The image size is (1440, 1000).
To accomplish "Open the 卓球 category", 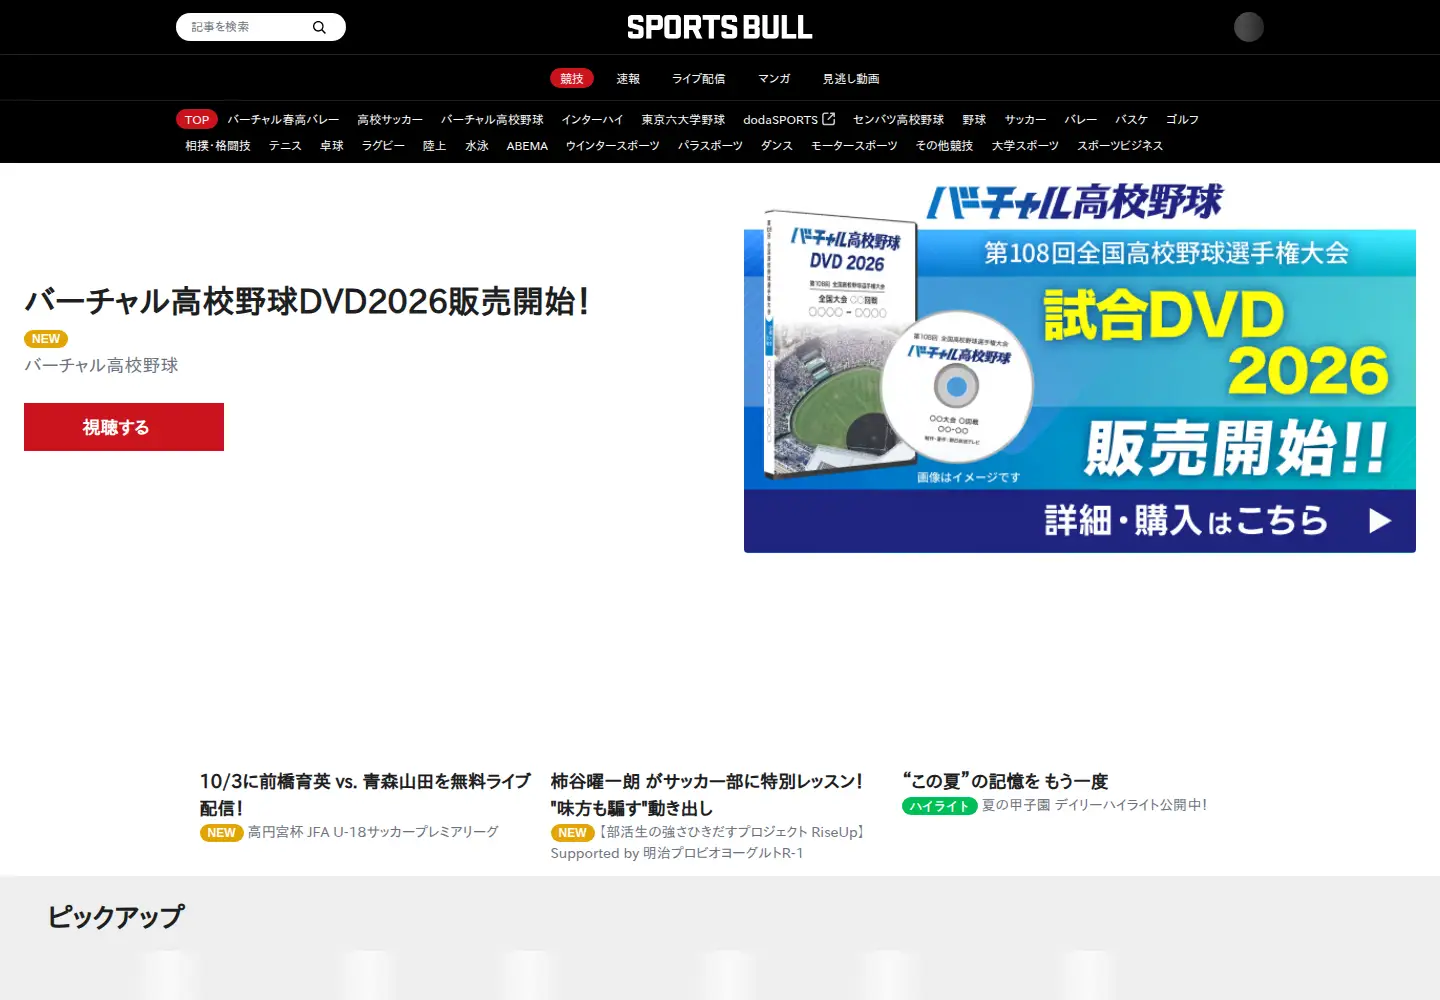I will tap(332, 145).
